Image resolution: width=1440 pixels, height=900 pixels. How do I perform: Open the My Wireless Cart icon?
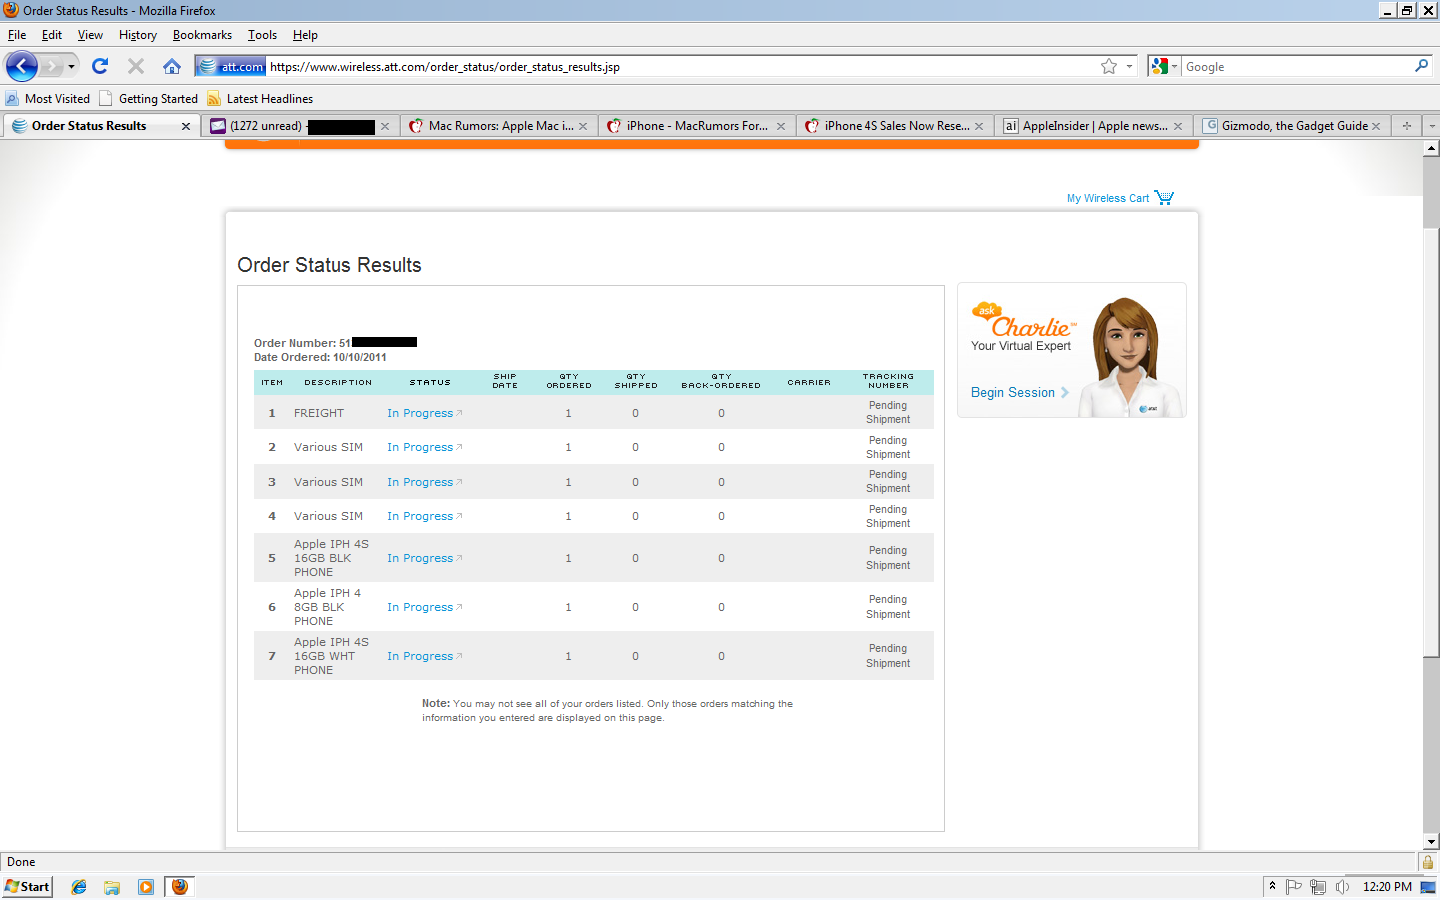pyautogui.click(x=1164, y=198)
